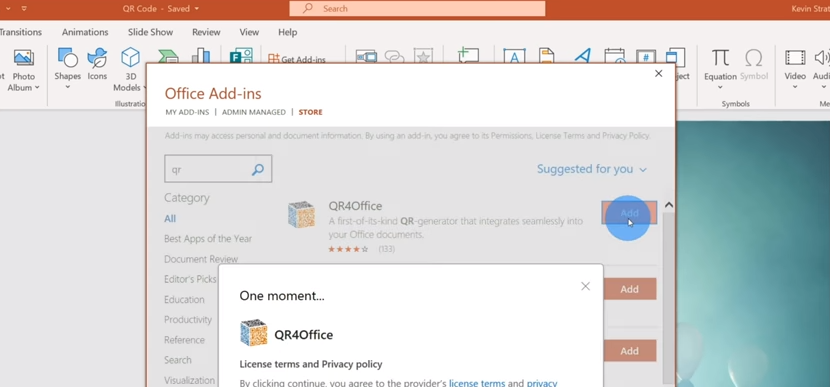Click results scrollbar up arrow
This screenshot has width=830, height=387.
coord(669,205)
